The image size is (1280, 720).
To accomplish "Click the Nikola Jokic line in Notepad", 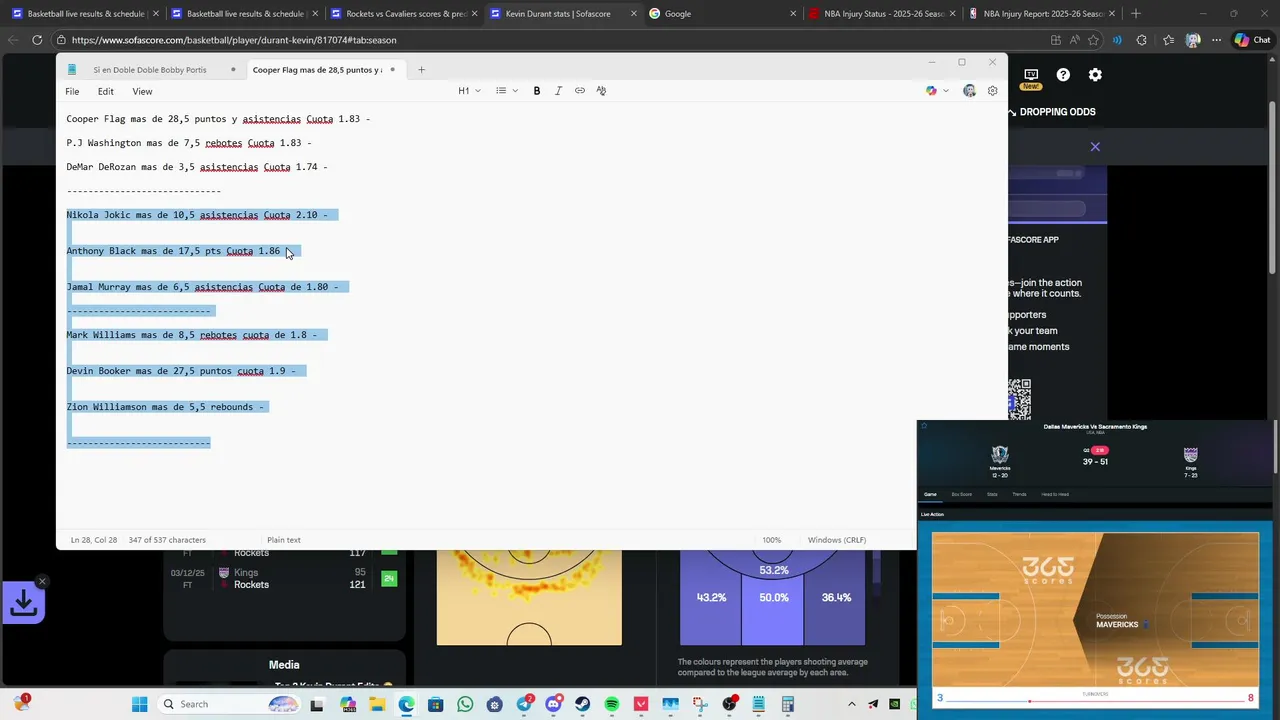I will 197,215.
